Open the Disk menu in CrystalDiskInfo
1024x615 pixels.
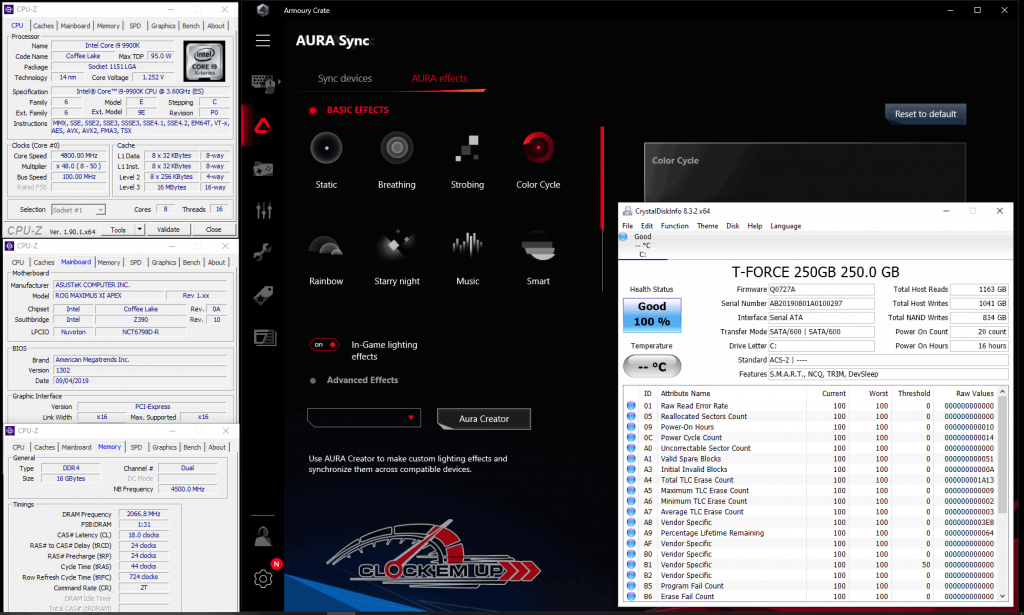click(732, 226)
